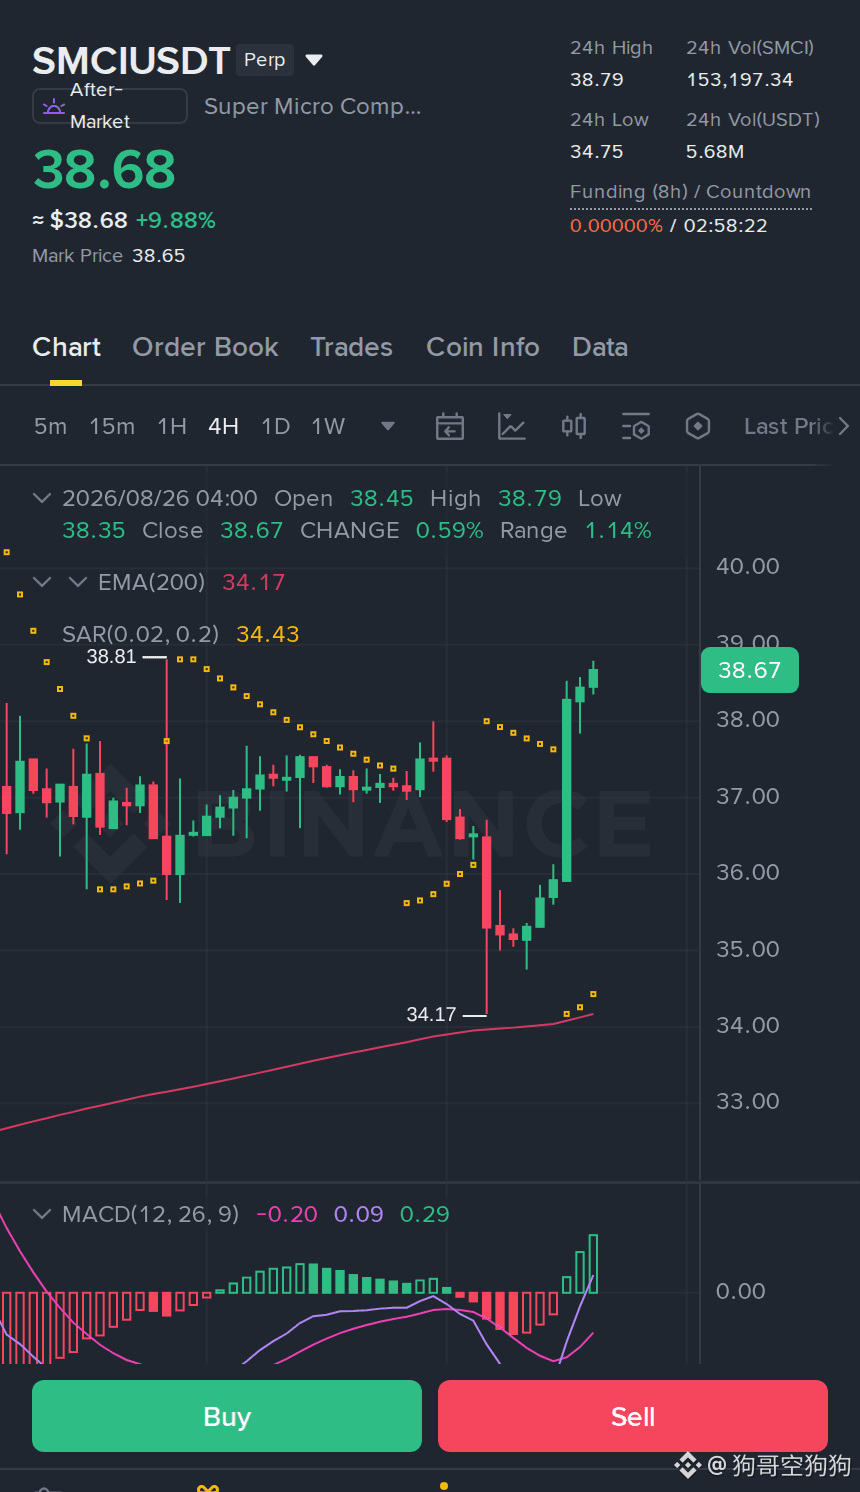Select the 1H timeframe
860x1492 pixels.
[x=172, y=427]
